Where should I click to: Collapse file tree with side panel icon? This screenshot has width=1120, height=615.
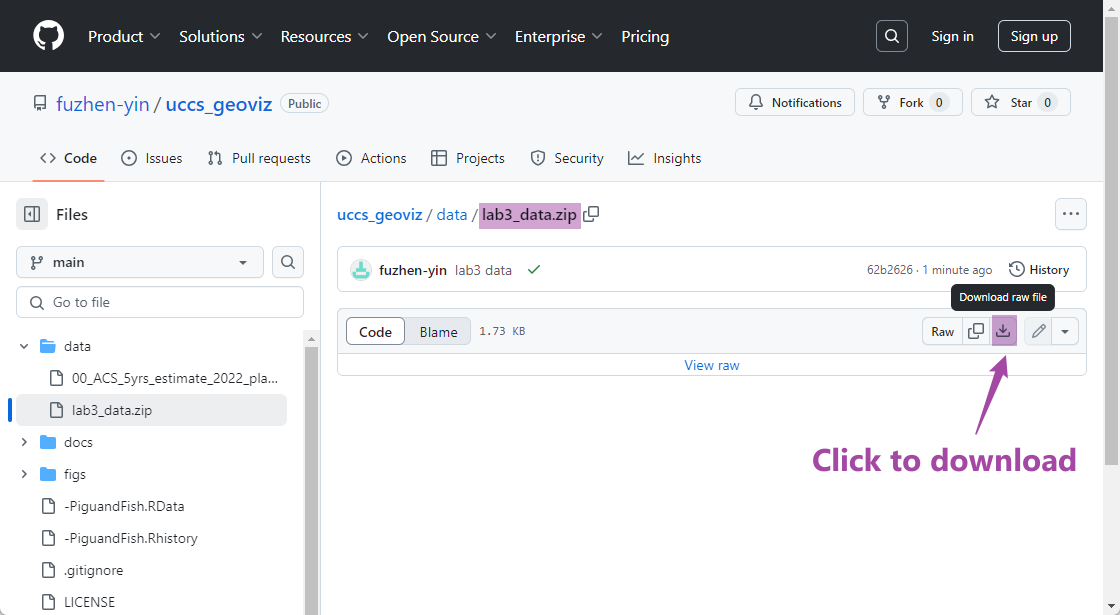pyautogui.click(x=32, y=214)
